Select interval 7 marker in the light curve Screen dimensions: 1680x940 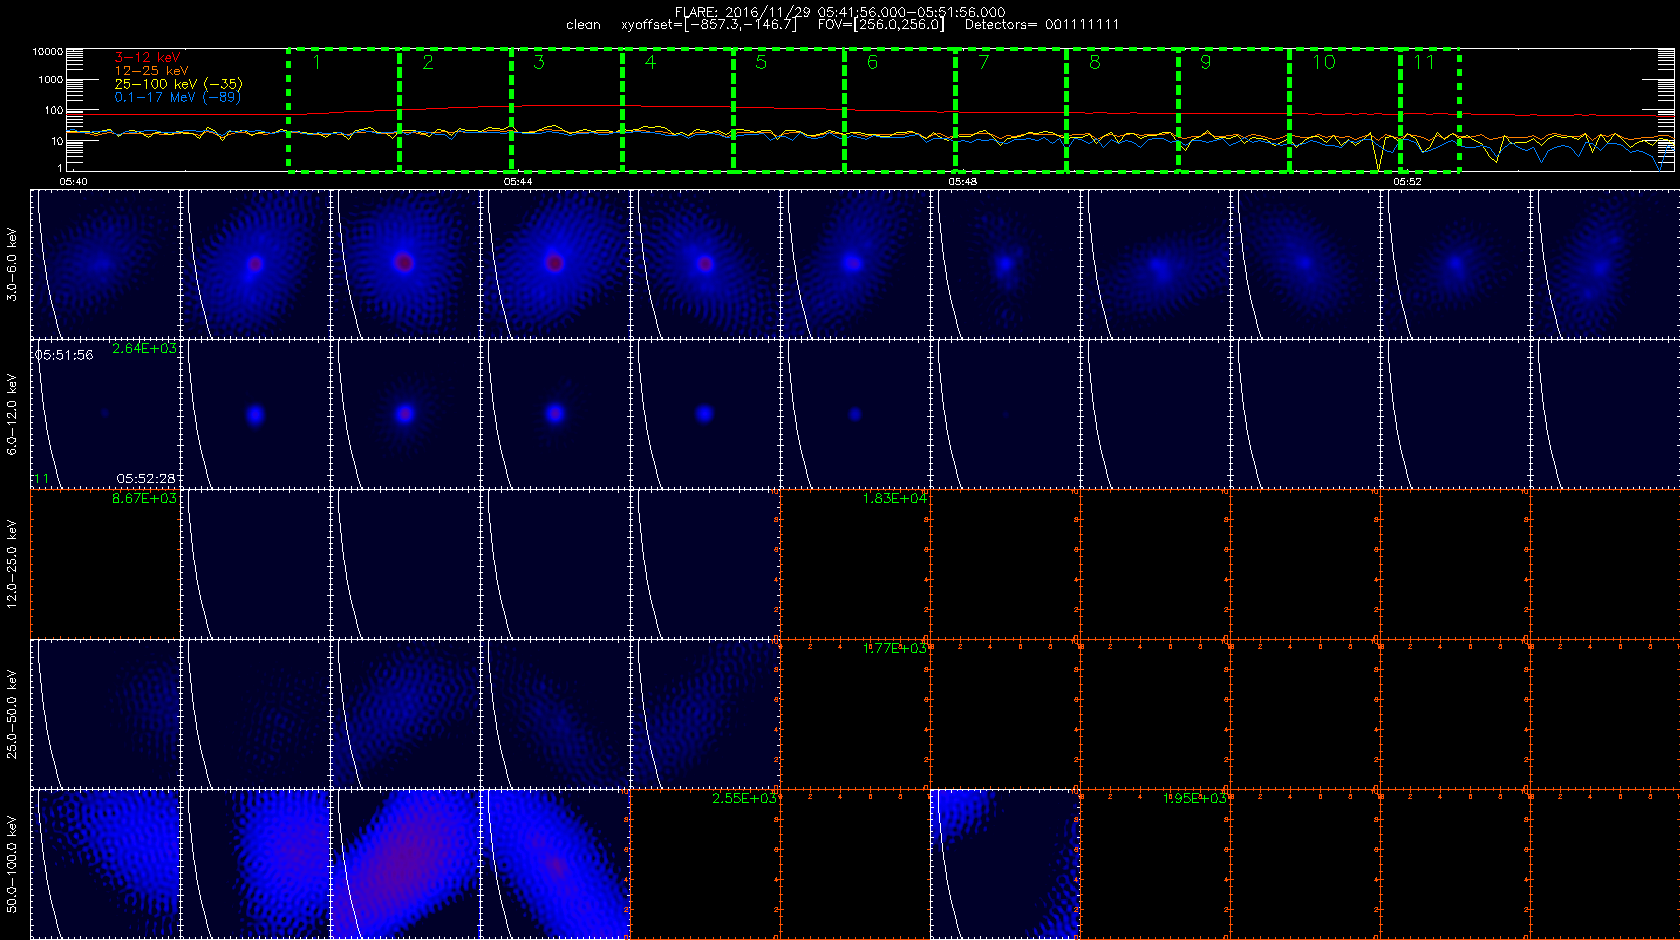984,63
